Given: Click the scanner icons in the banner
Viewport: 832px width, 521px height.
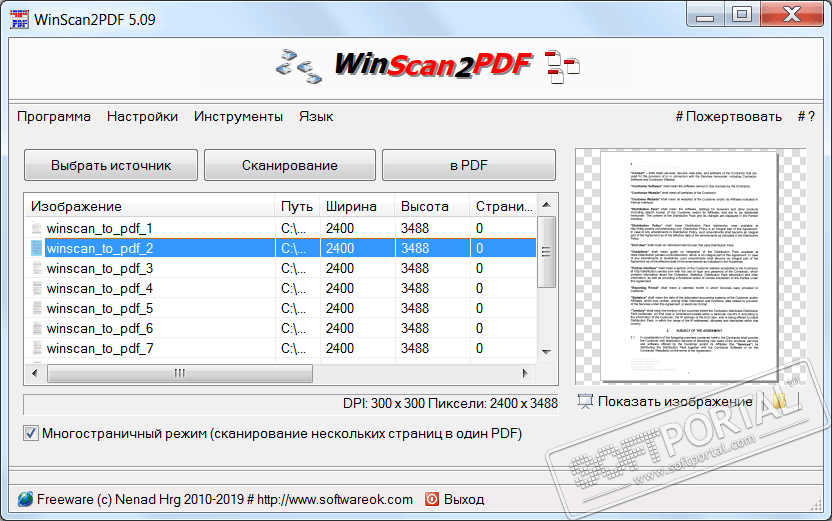Looking at the screenshot, I should coord(299,66).
